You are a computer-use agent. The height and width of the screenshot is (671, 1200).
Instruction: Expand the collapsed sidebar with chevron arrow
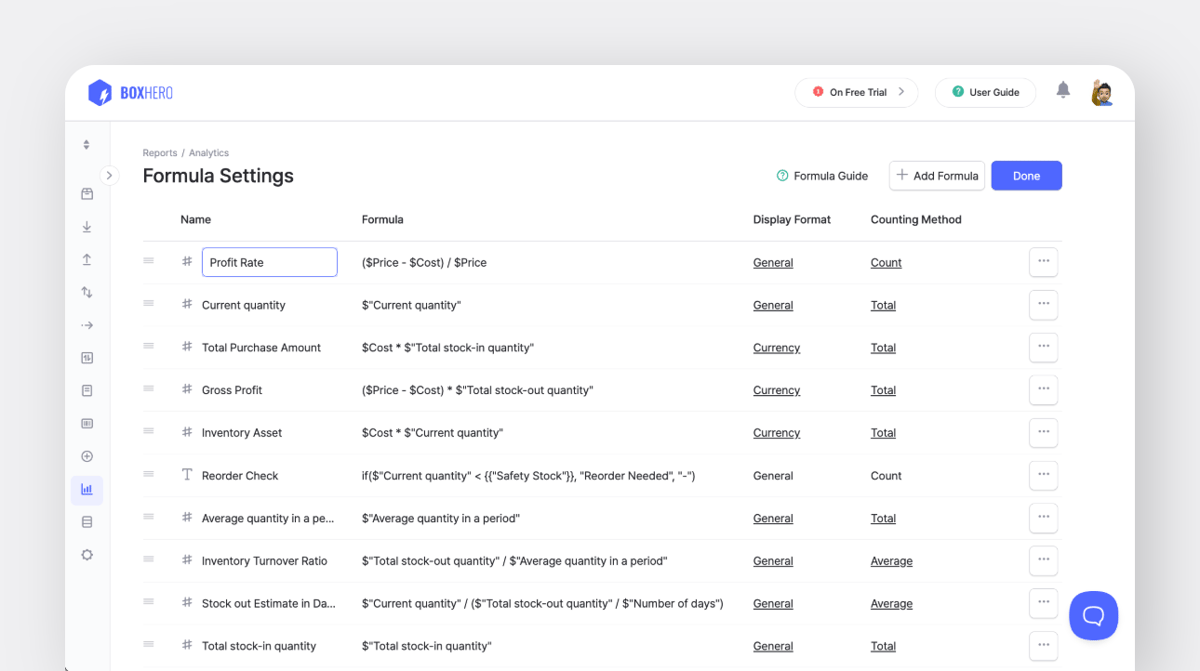pyautogui.click(x=110, y=176)
